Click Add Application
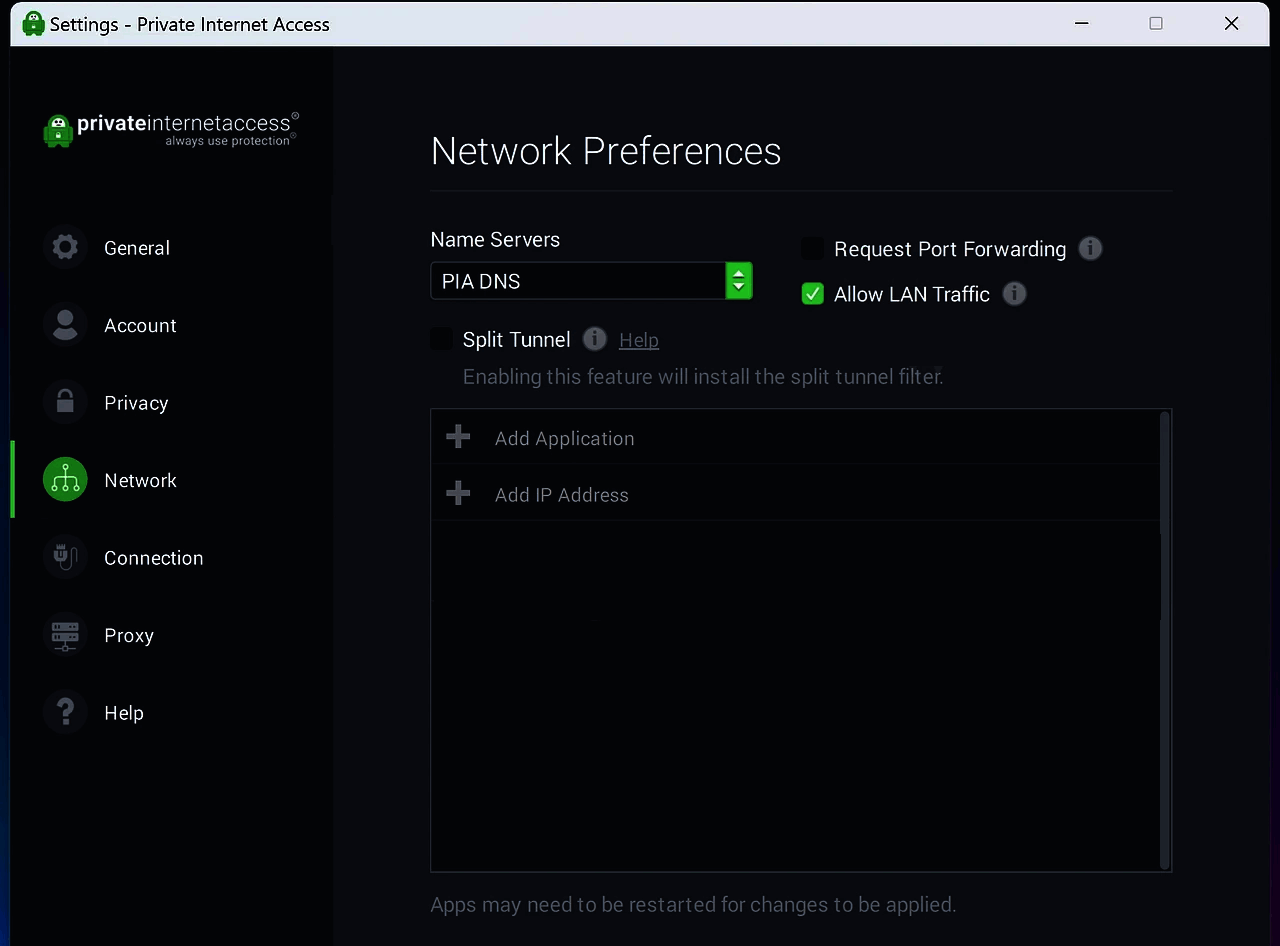This screenshot has width=1280, height=946. click(x=564, y=438)
